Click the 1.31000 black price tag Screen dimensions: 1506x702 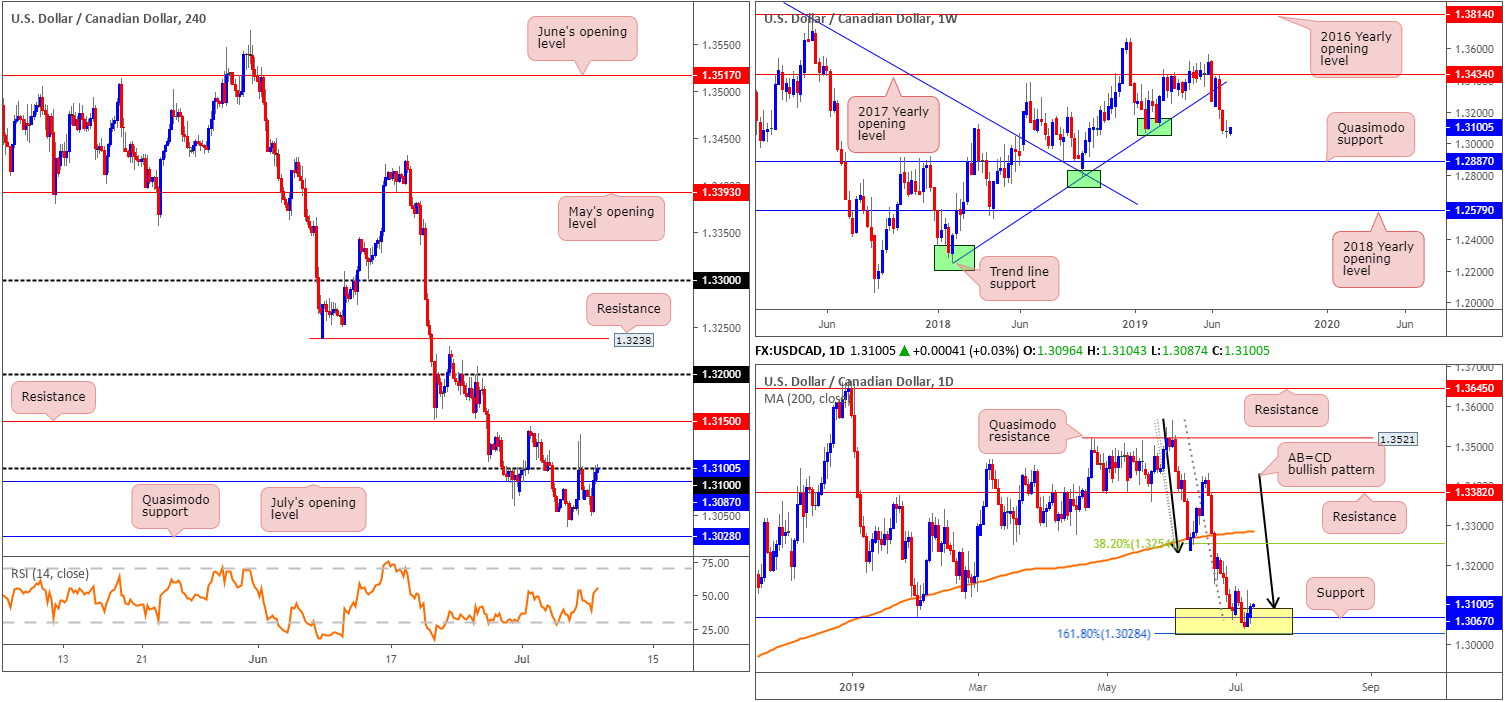[x=720, y=484]
